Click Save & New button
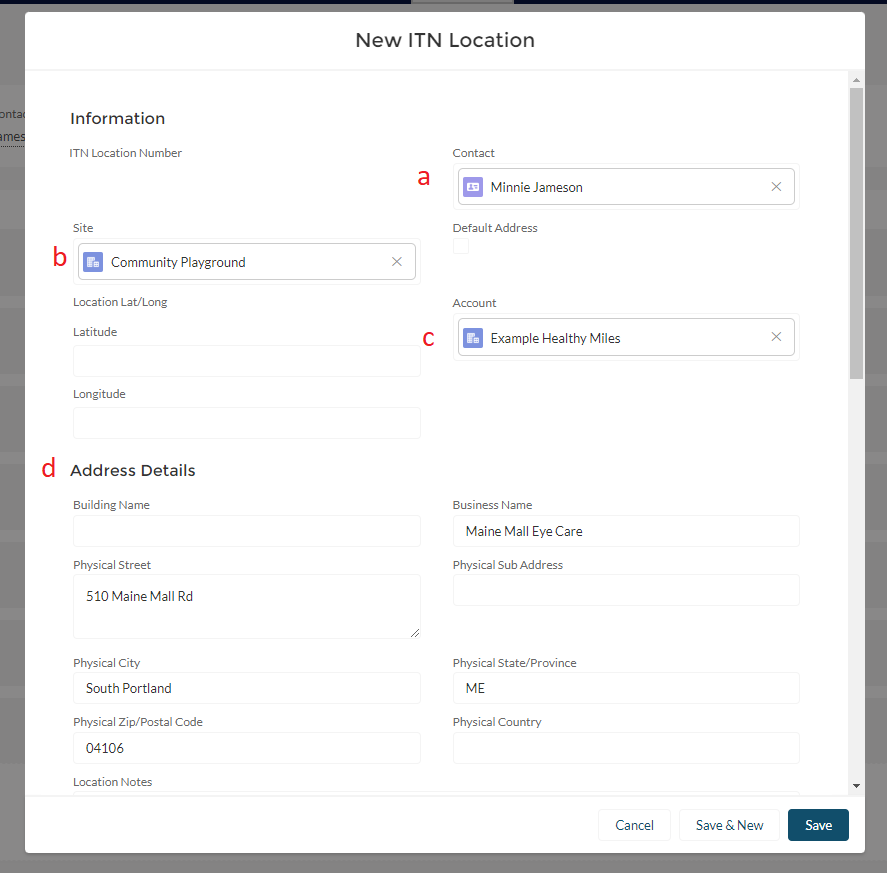Viewport: 887px width, 873px height. 729,825
